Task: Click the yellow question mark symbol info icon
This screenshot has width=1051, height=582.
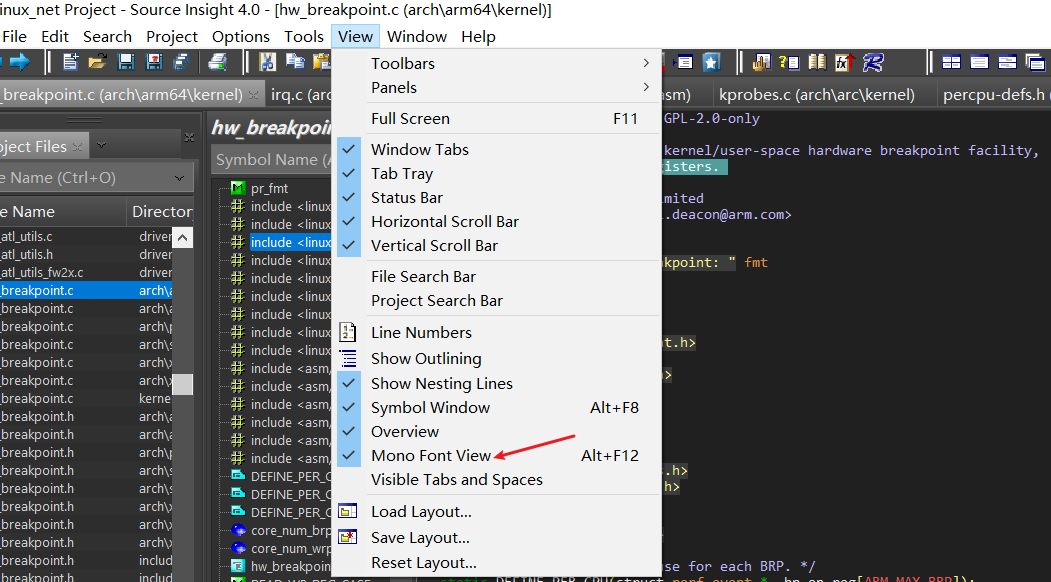Action: pos(789,62)
